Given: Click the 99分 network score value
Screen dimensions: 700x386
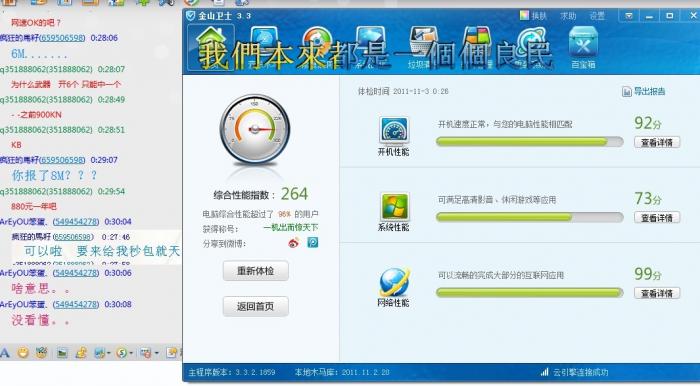Looking at the screenshot, I should (648, 274).
